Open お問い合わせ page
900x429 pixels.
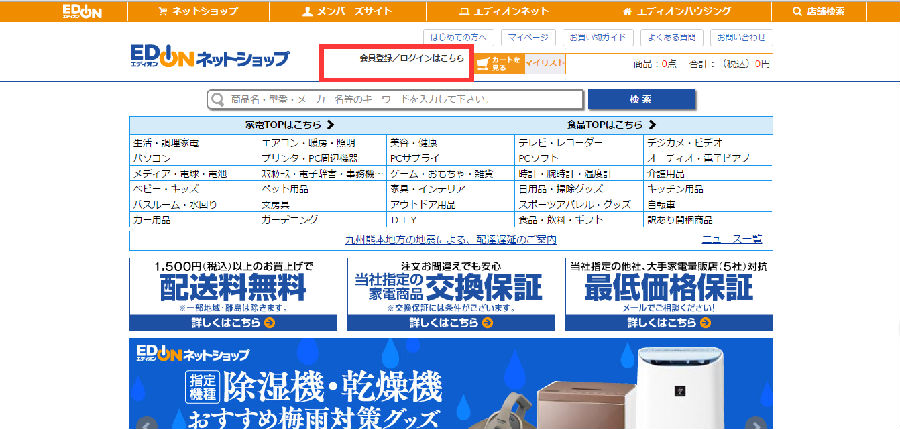741,37
